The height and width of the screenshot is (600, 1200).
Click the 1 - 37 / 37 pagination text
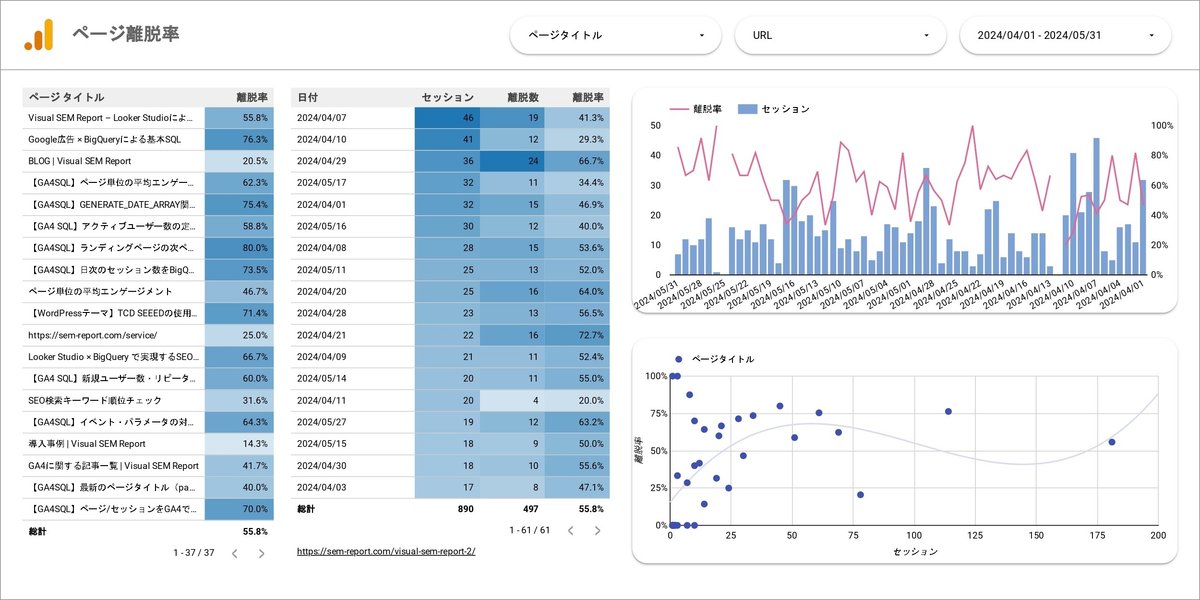click(x=194, y=553)
